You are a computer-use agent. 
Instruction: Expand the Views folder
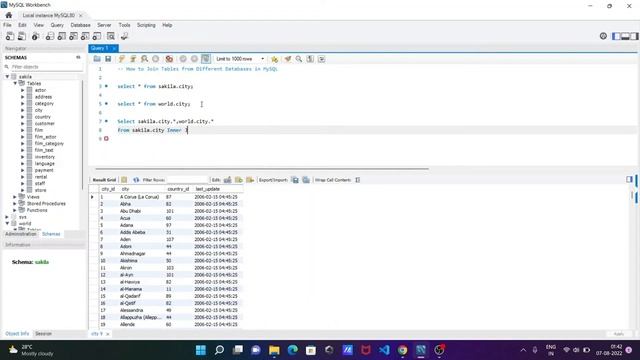15,197
